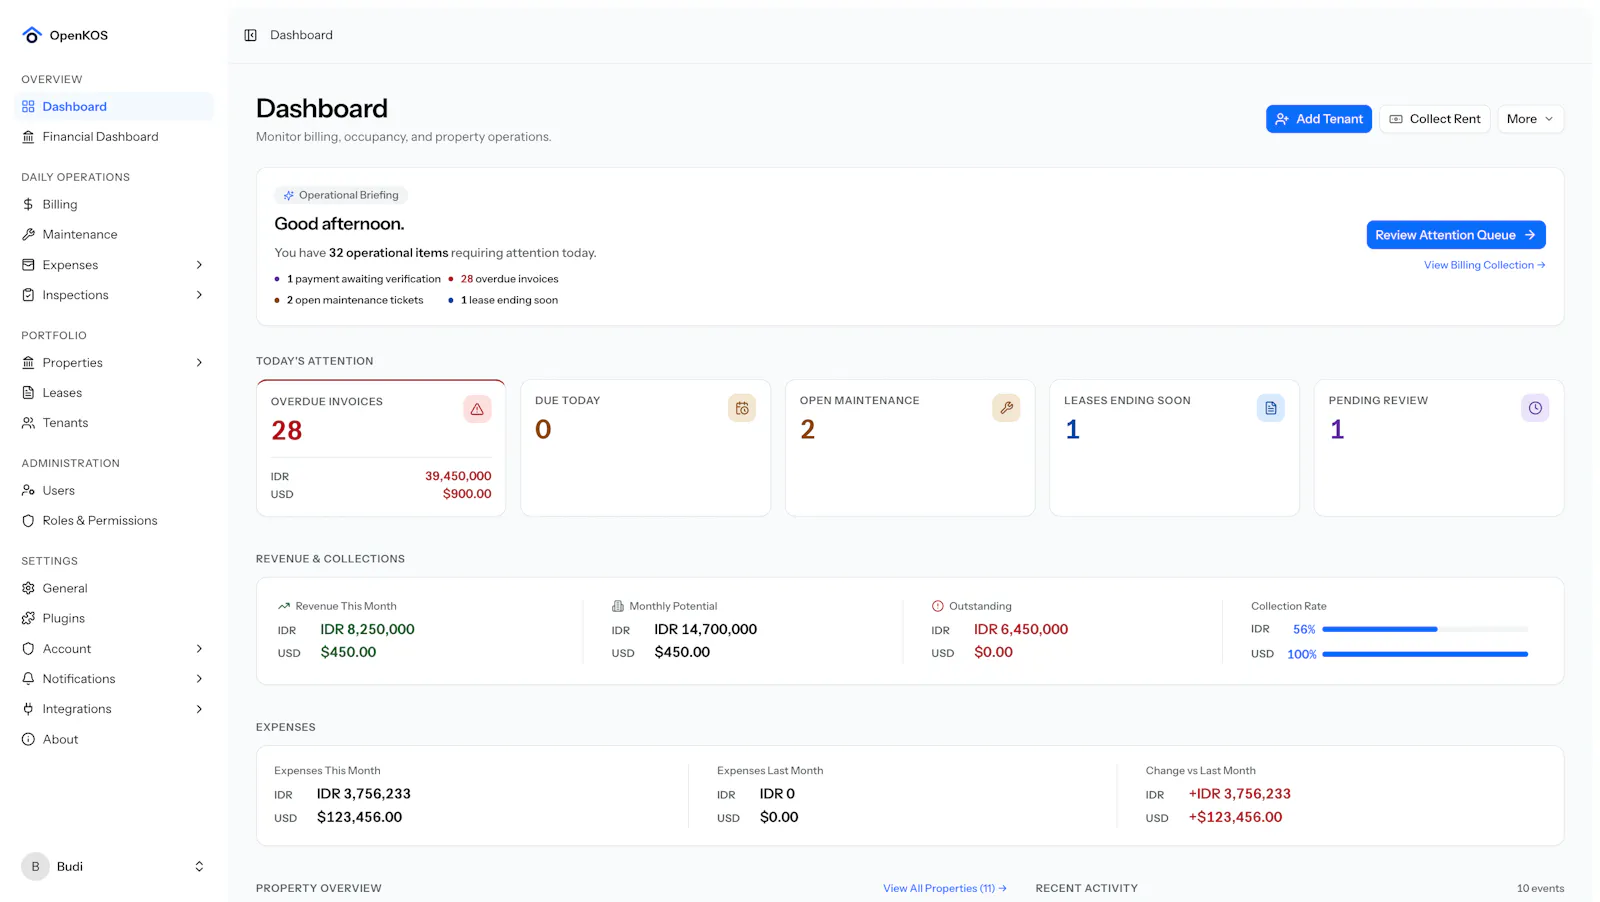
Task: Click the Plugins puzzle icon
Action: pos(28,619)
